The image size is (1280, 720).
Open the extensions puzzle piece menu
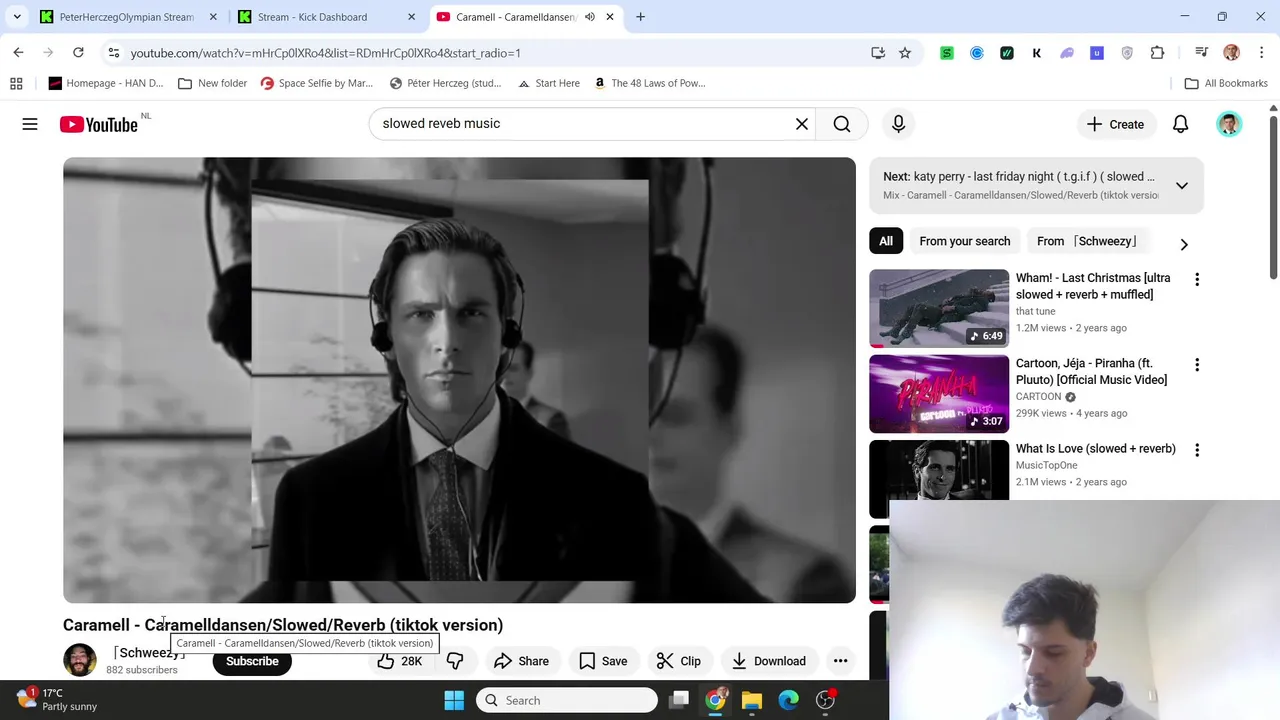click(1158, 53)
